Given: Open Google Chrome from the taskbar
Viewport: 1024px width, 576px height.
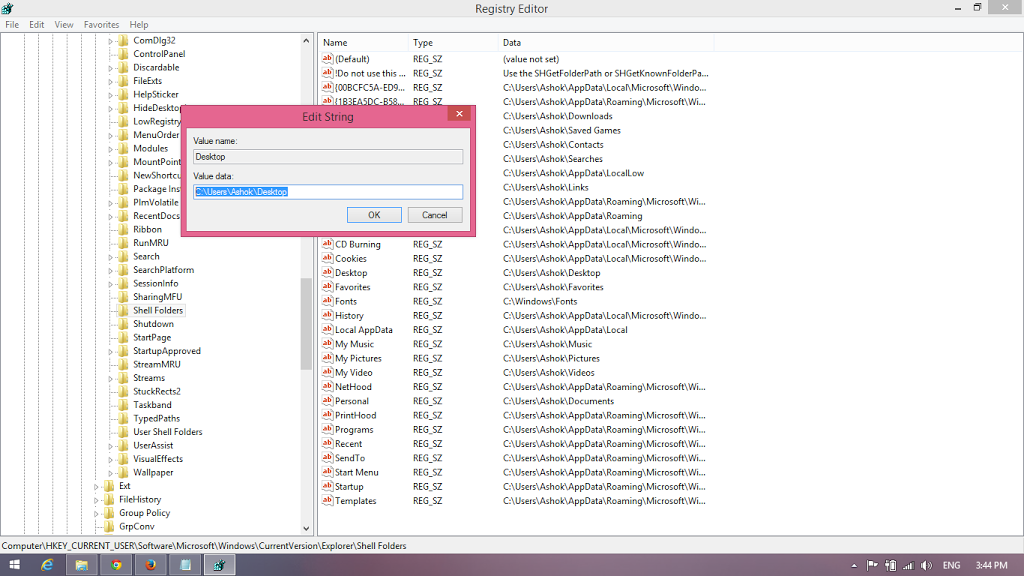Looking at the screenshot, I should 116,565.
